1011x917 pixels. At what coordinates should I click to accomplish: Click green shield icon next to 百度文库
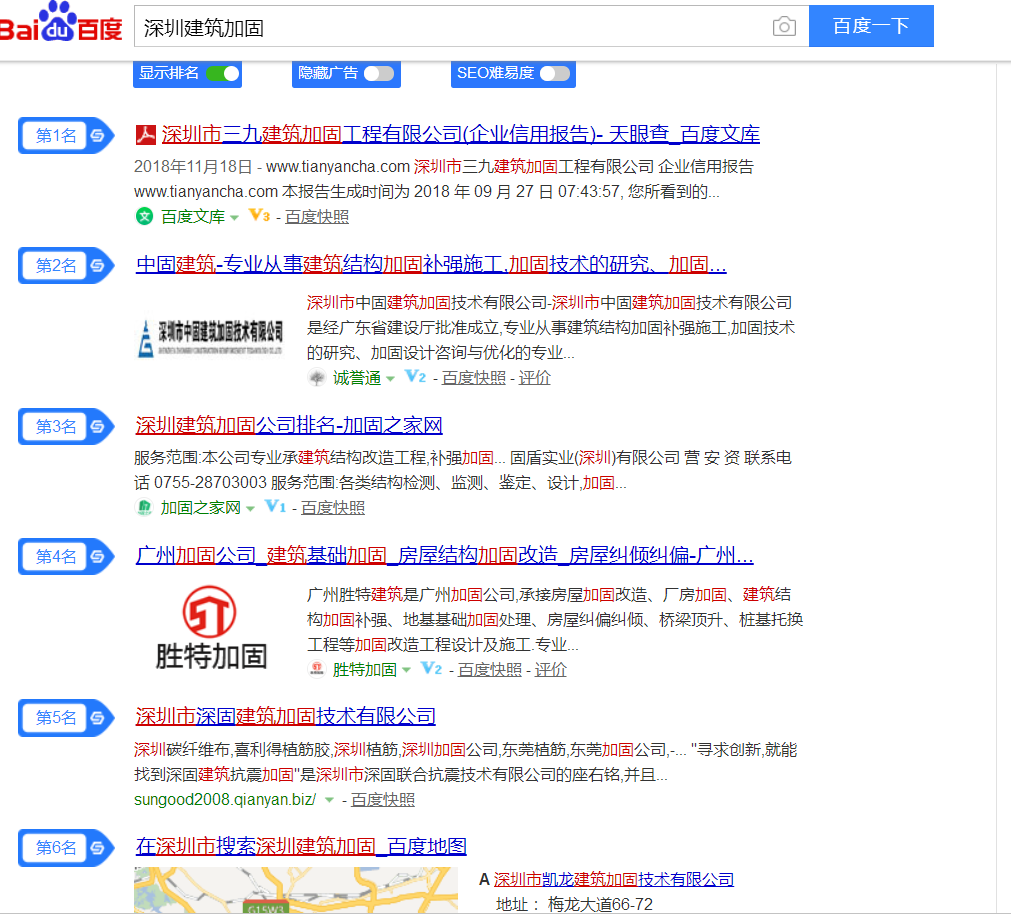[x=144, y=217]
